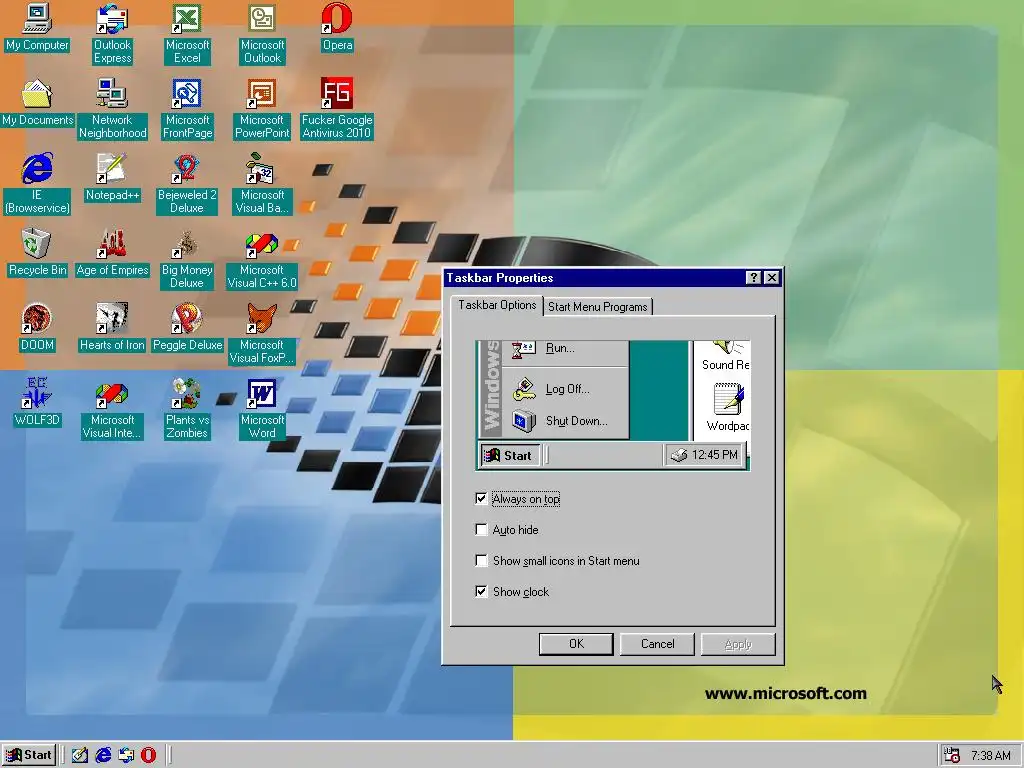Click the scheduler system tray icon

952,755
